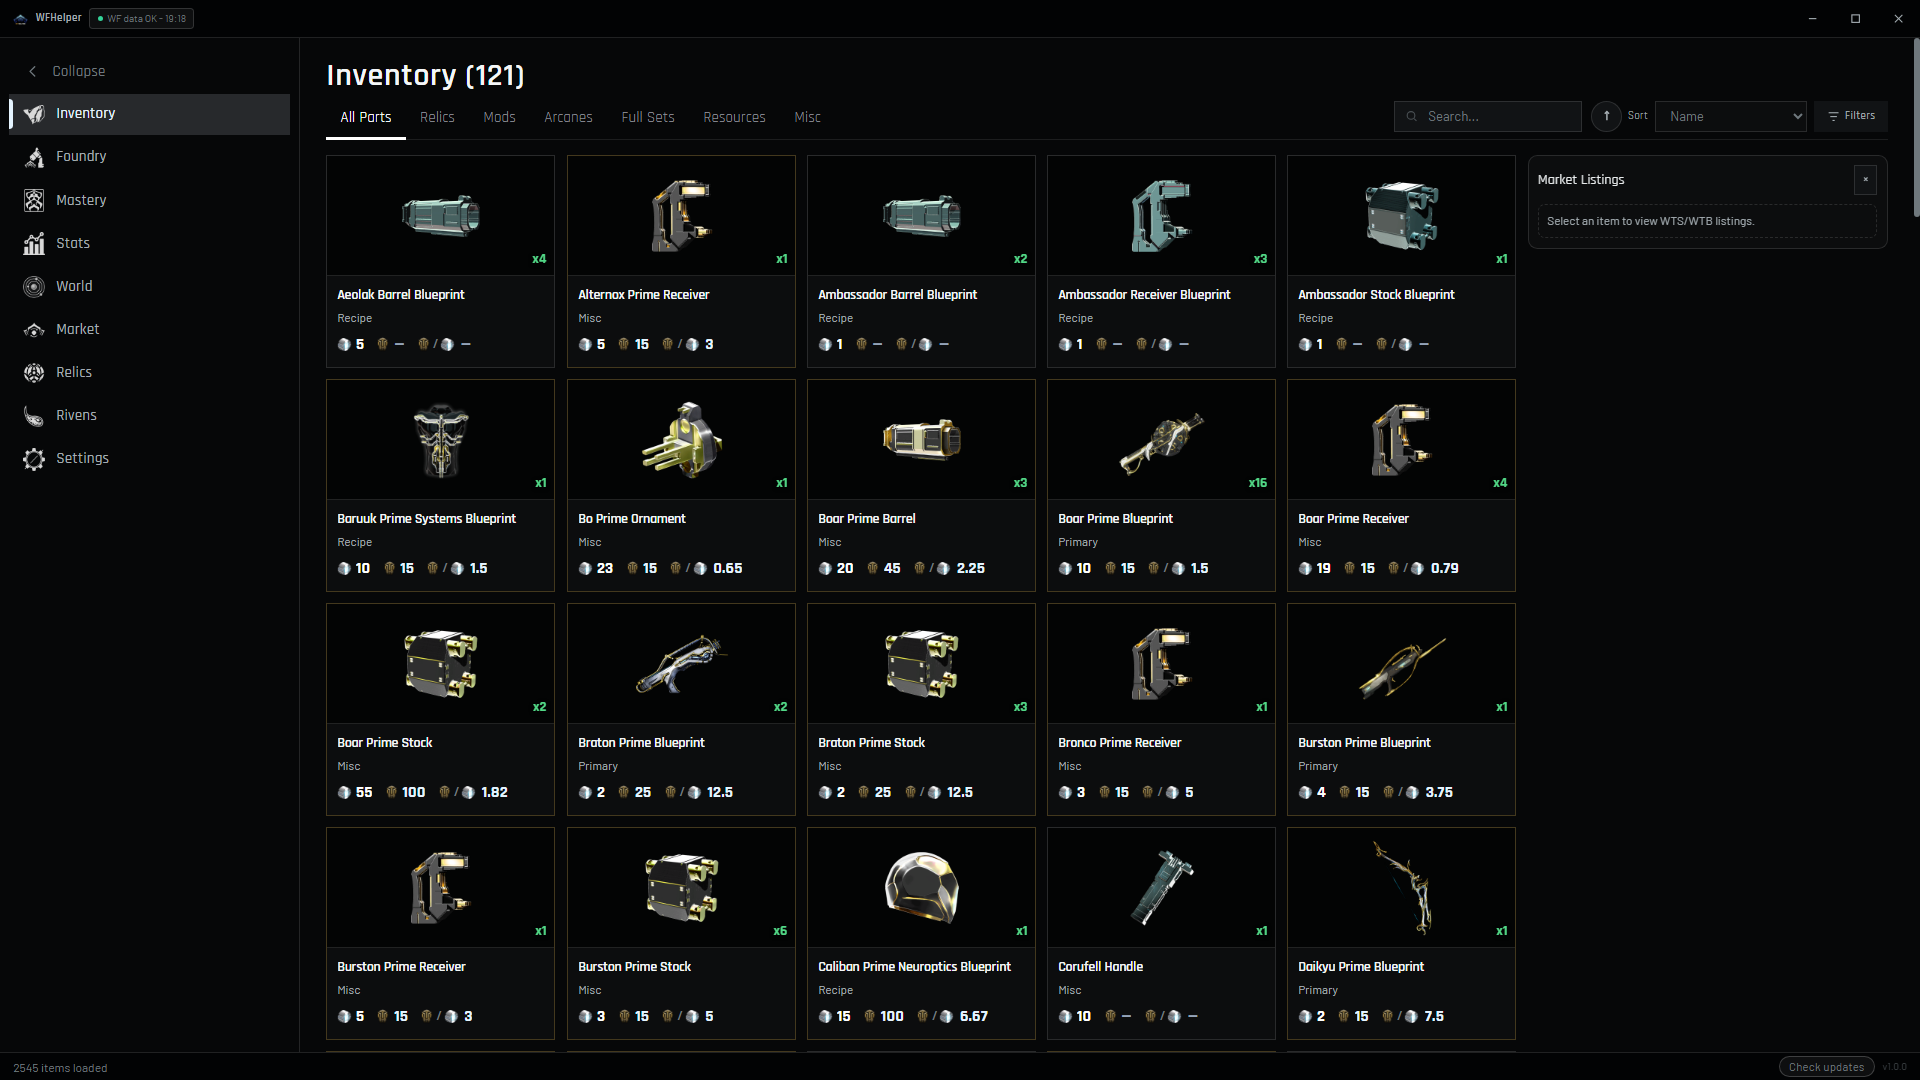Click the x6 count on Burston Prime Stock
Screen dimensions: 1920x1080
click(780, 931)
